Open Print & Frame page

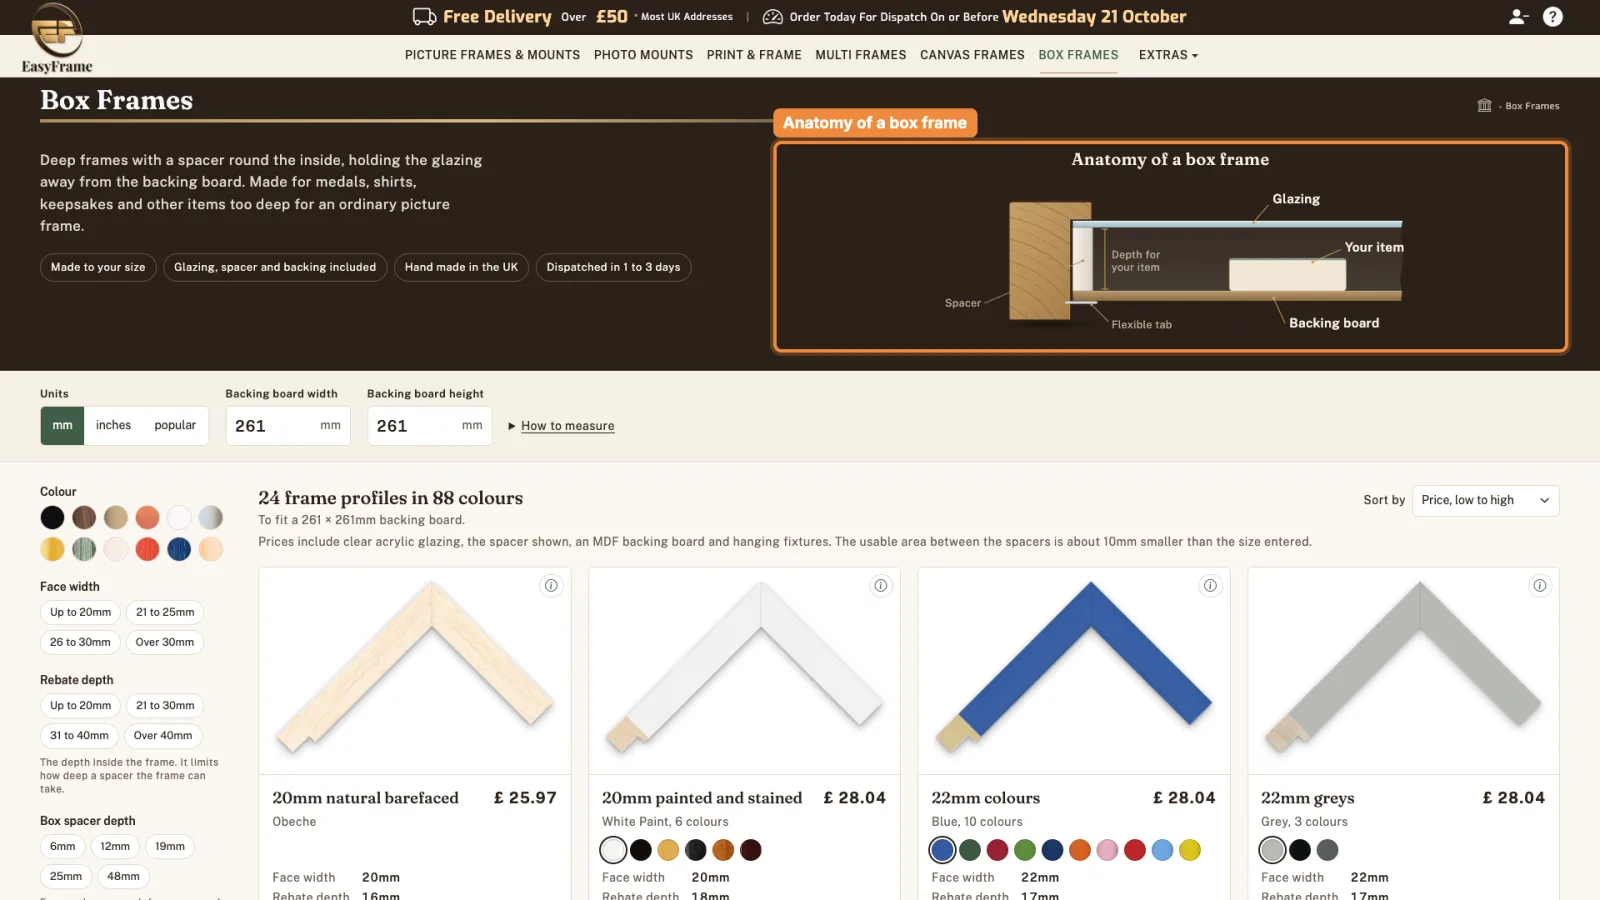tap(754, 55)
